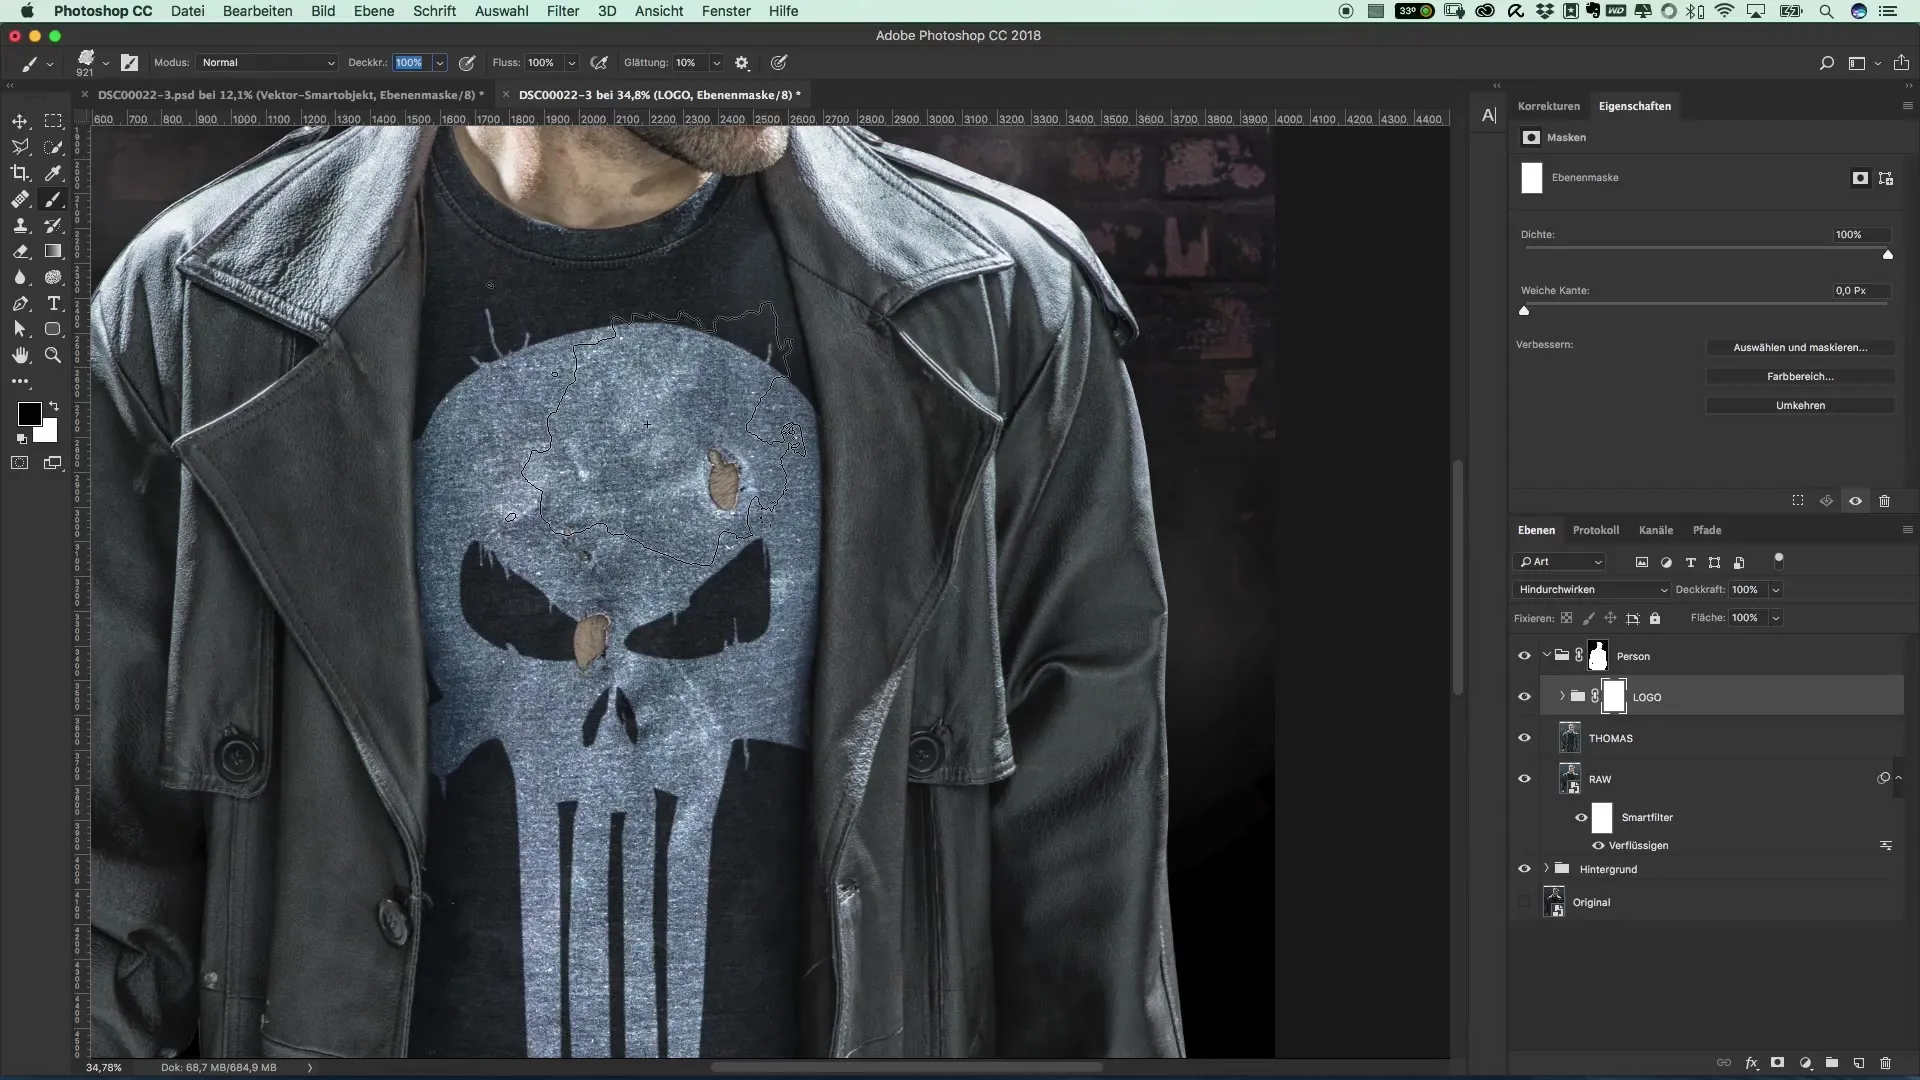Image resolution: width=1920 pixels, height=1080 pixels.
Task: Delete layer using trash icon in Ebenen
Action: tap(1886, 1063)
